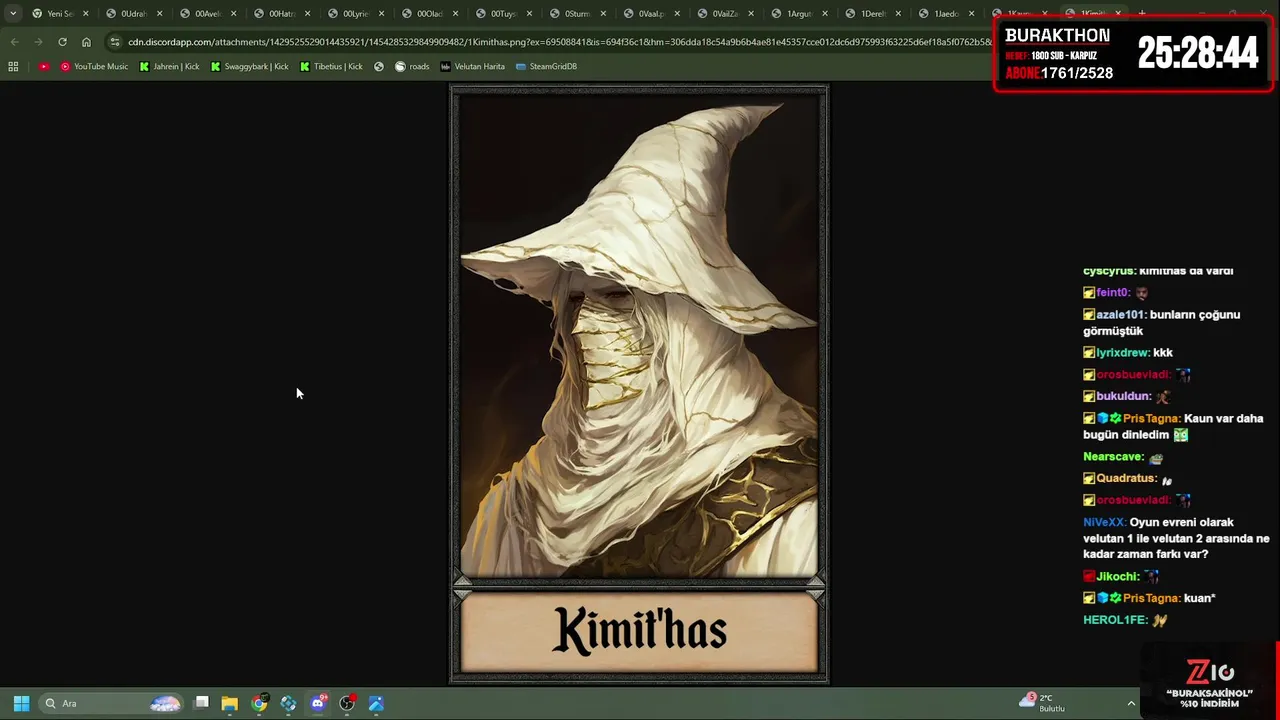The height and width of the screenshot is (720, 1280).
Task: Open Google Chrome from the taskbar
Action: click(x=259, y=703)
